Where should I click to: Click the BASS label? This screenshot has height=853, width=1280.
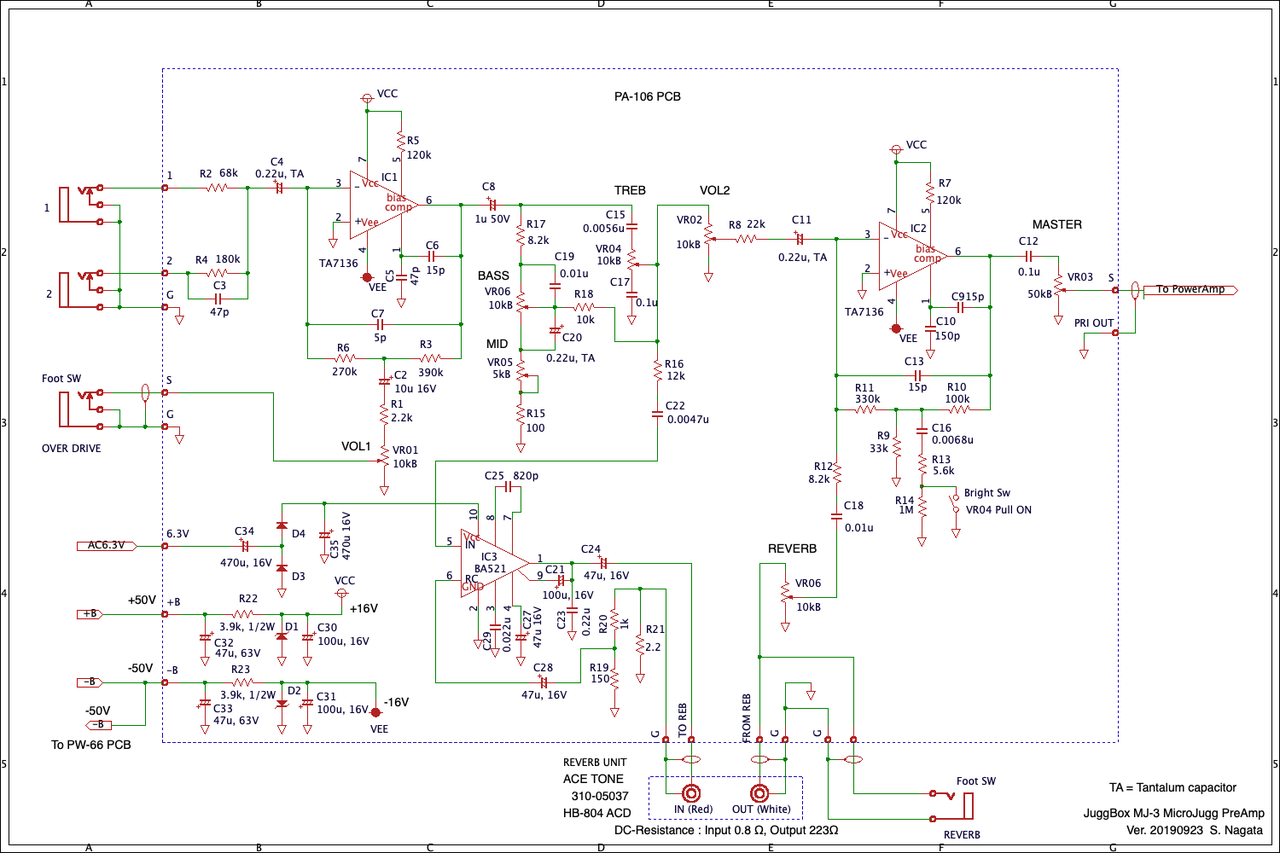pos(494,275)
